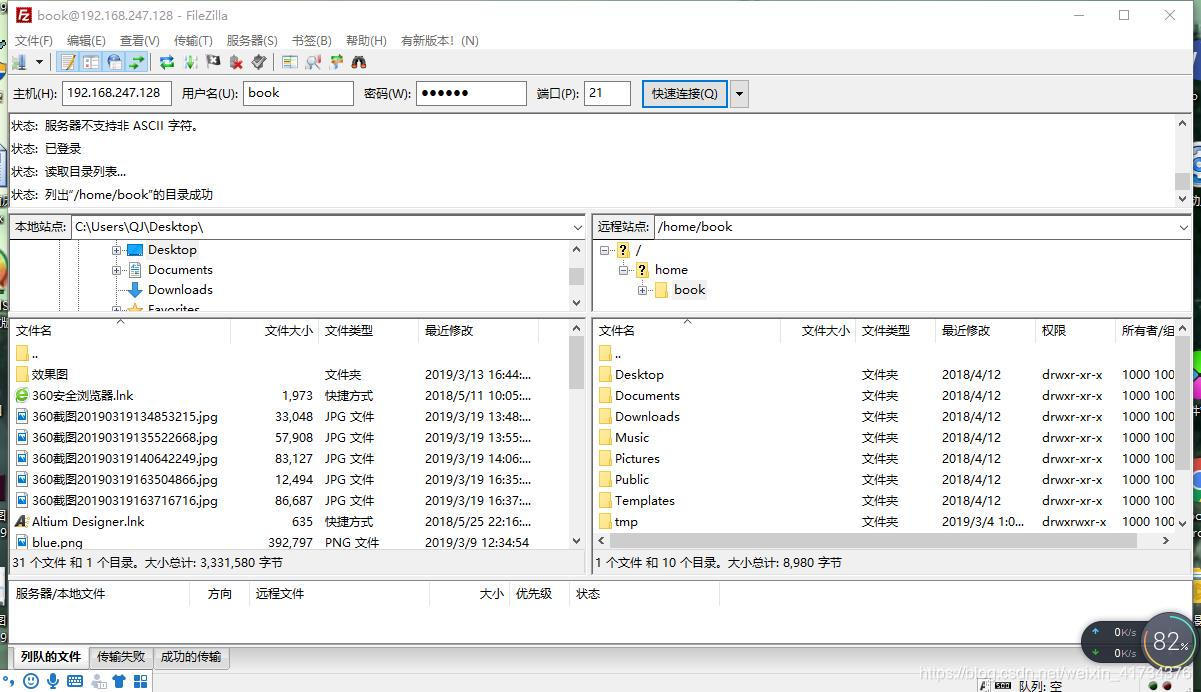
Task: Disconnect from the current server
Action: click(236, 62)
